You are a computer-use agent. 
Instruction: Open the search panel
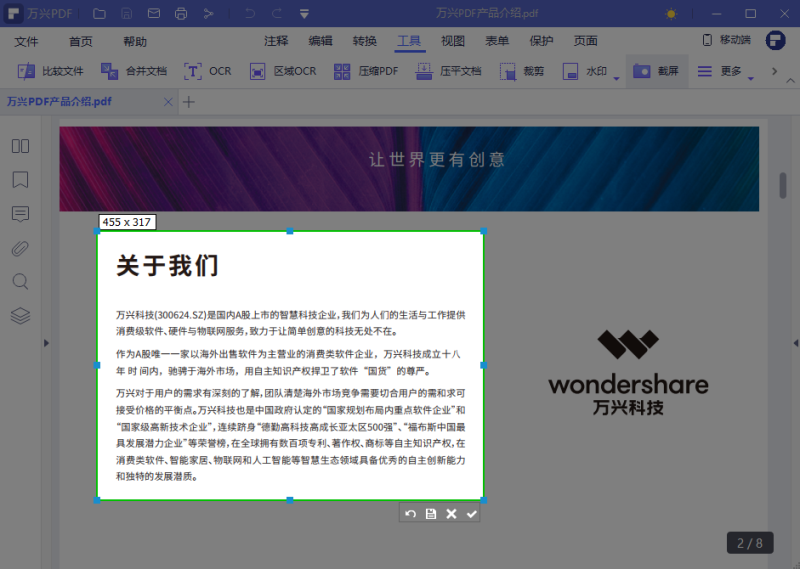(x=20, y=282)
